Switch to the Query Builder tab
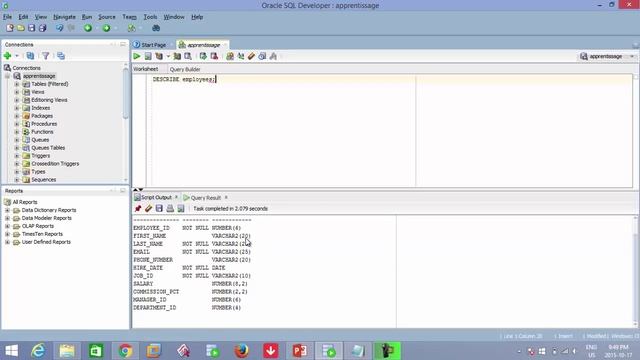Screen dimensions: 640x360 tap(185, 69)
